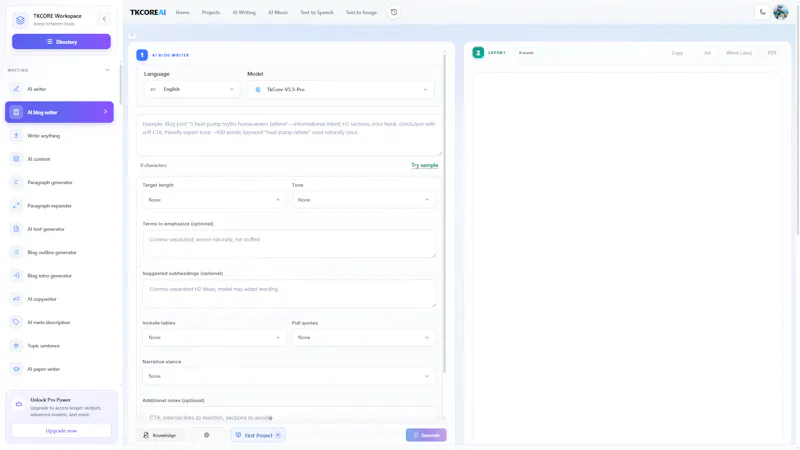Click the Copy export button
The image size is (800, 450).
(677, 53)
